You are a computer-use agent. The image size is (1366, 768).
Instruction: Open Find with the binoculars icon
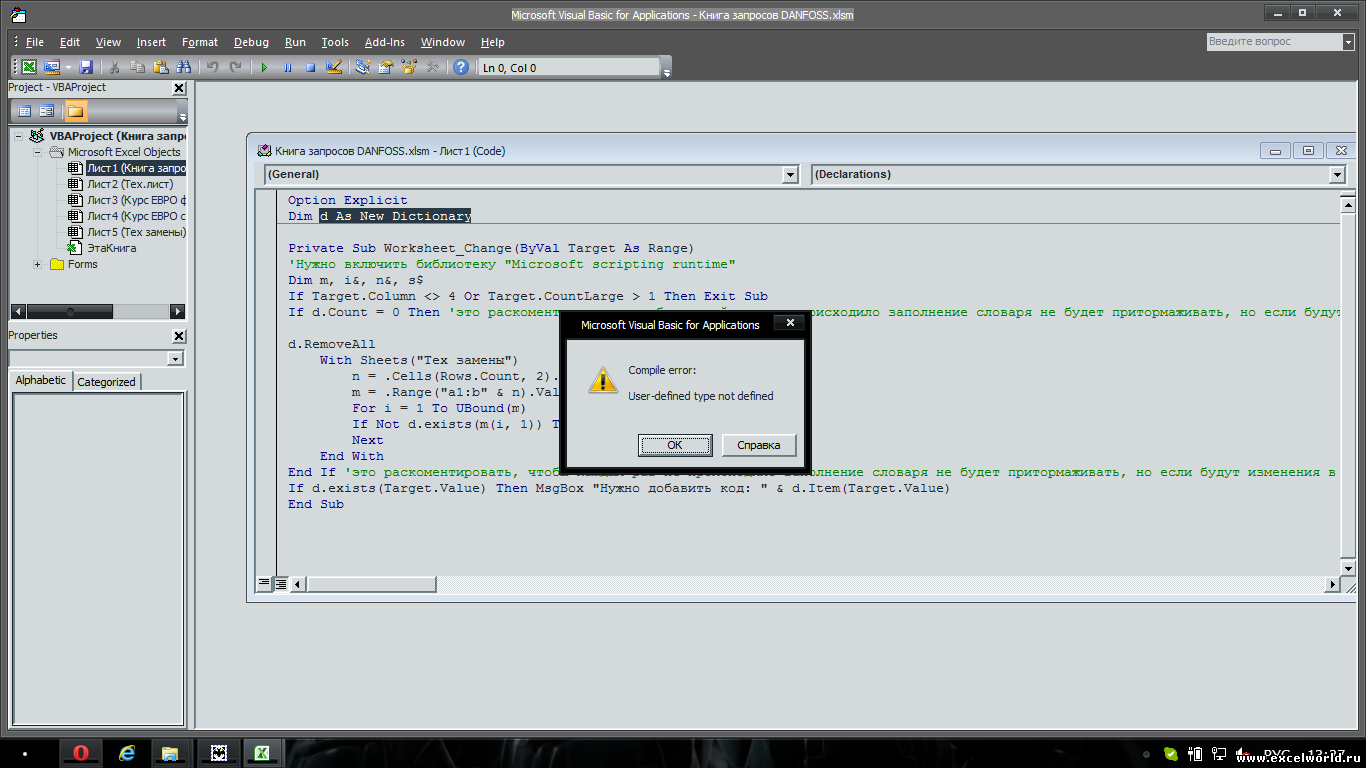click(183, 67)
